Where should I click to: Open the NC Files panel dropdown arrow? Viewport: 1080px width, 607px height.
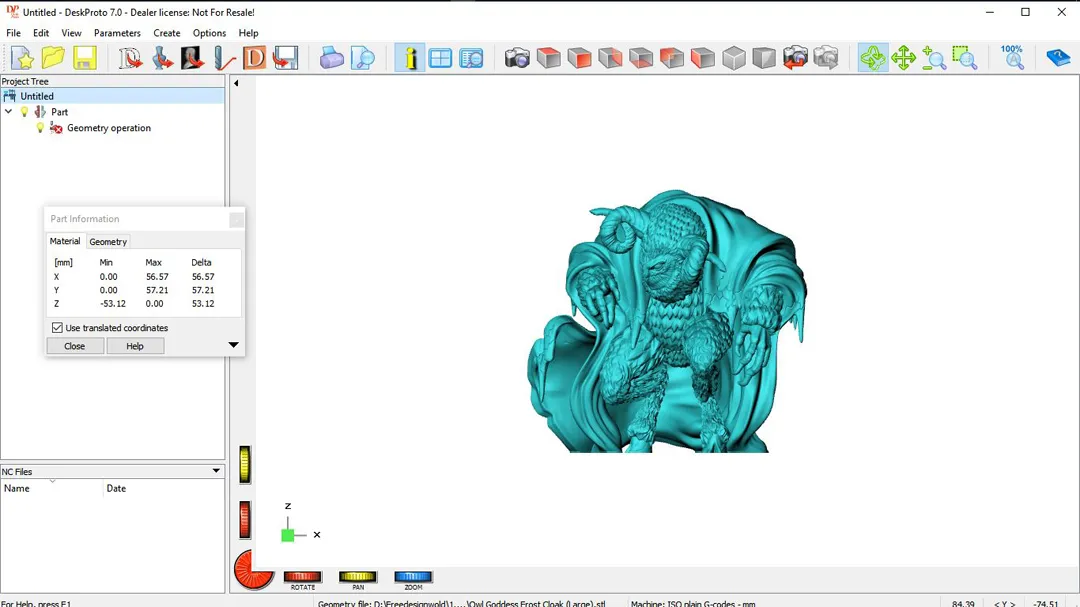(216, 471)
